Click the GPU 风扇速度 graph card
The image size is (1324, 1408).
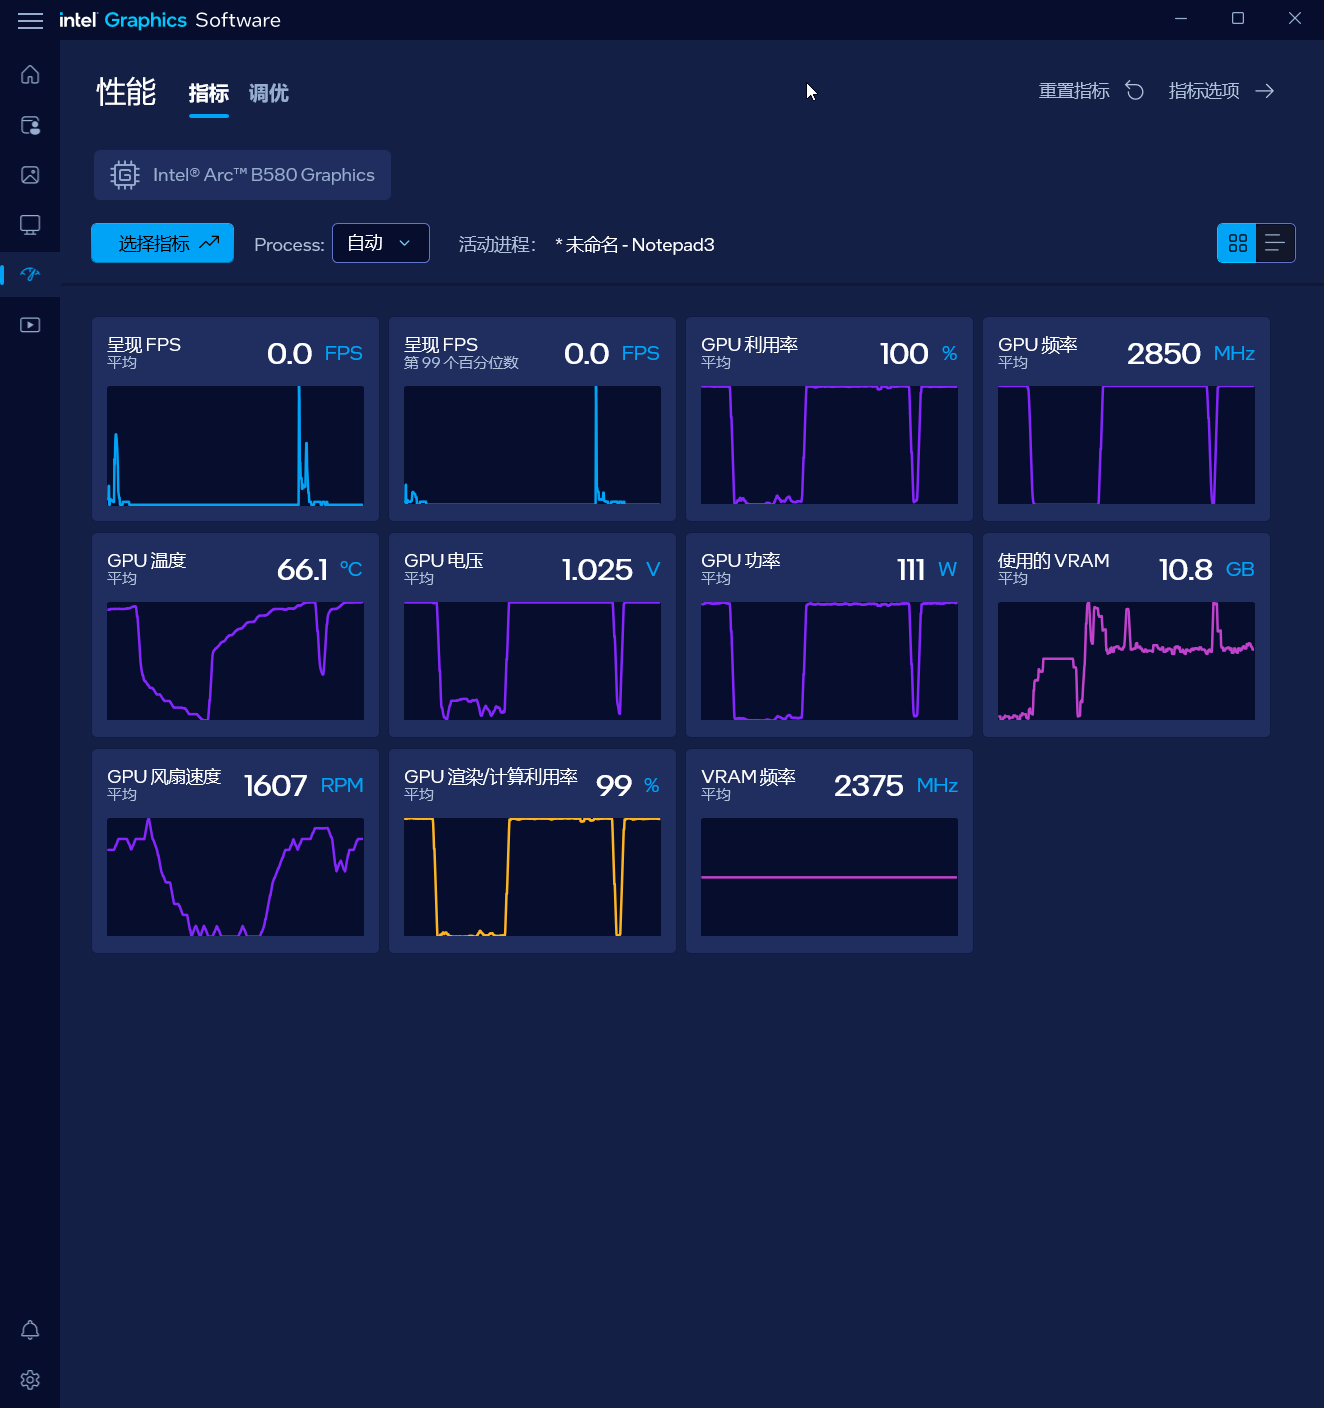point(235,851)
